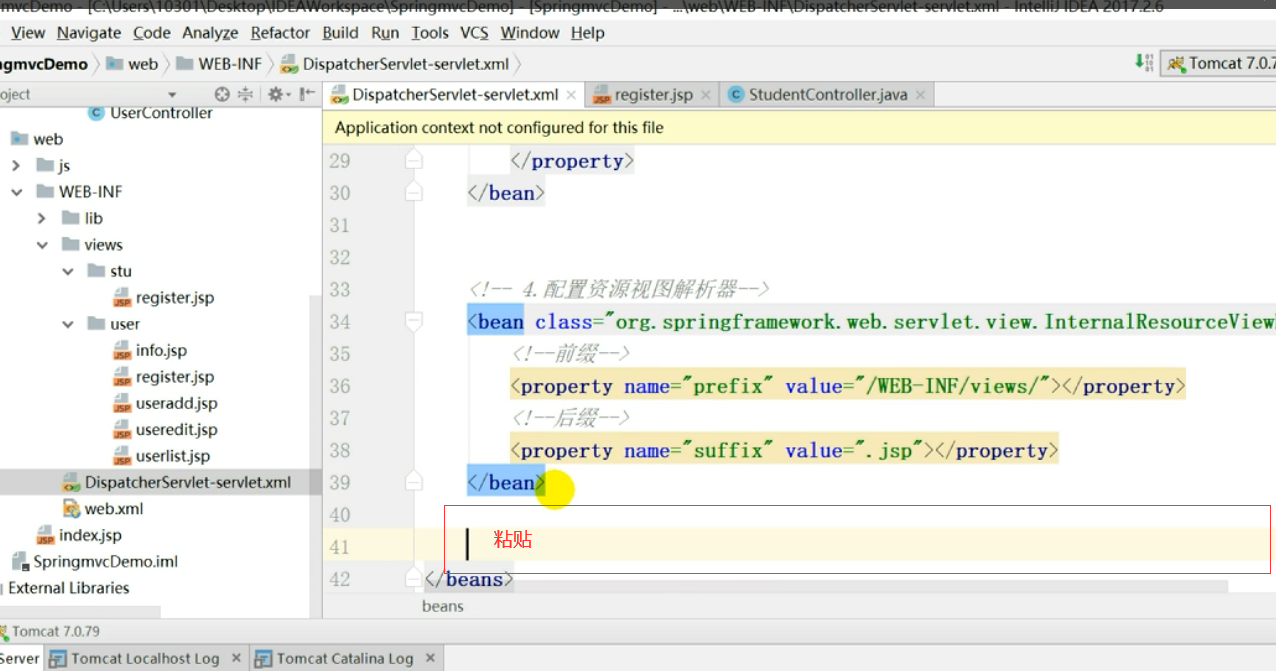Click the js folder icon
Screen dimensions: 1276x671
pyautogui.click(x=45, y=166)
